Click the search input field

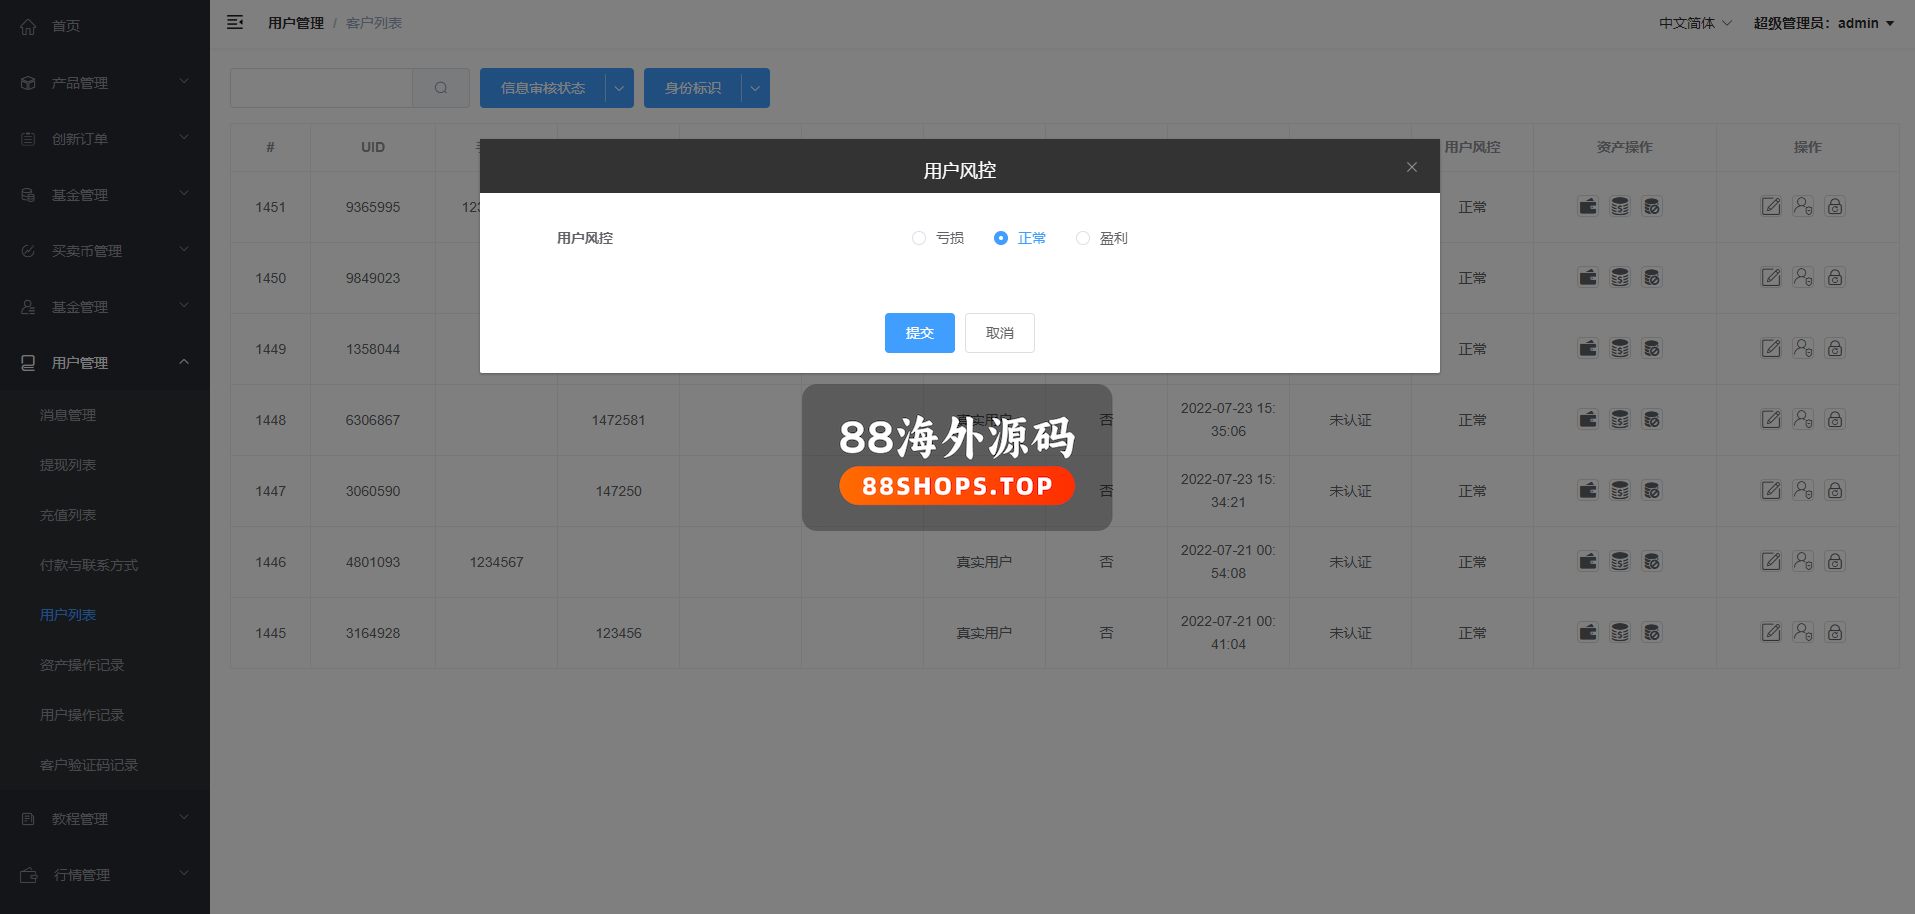321,88
